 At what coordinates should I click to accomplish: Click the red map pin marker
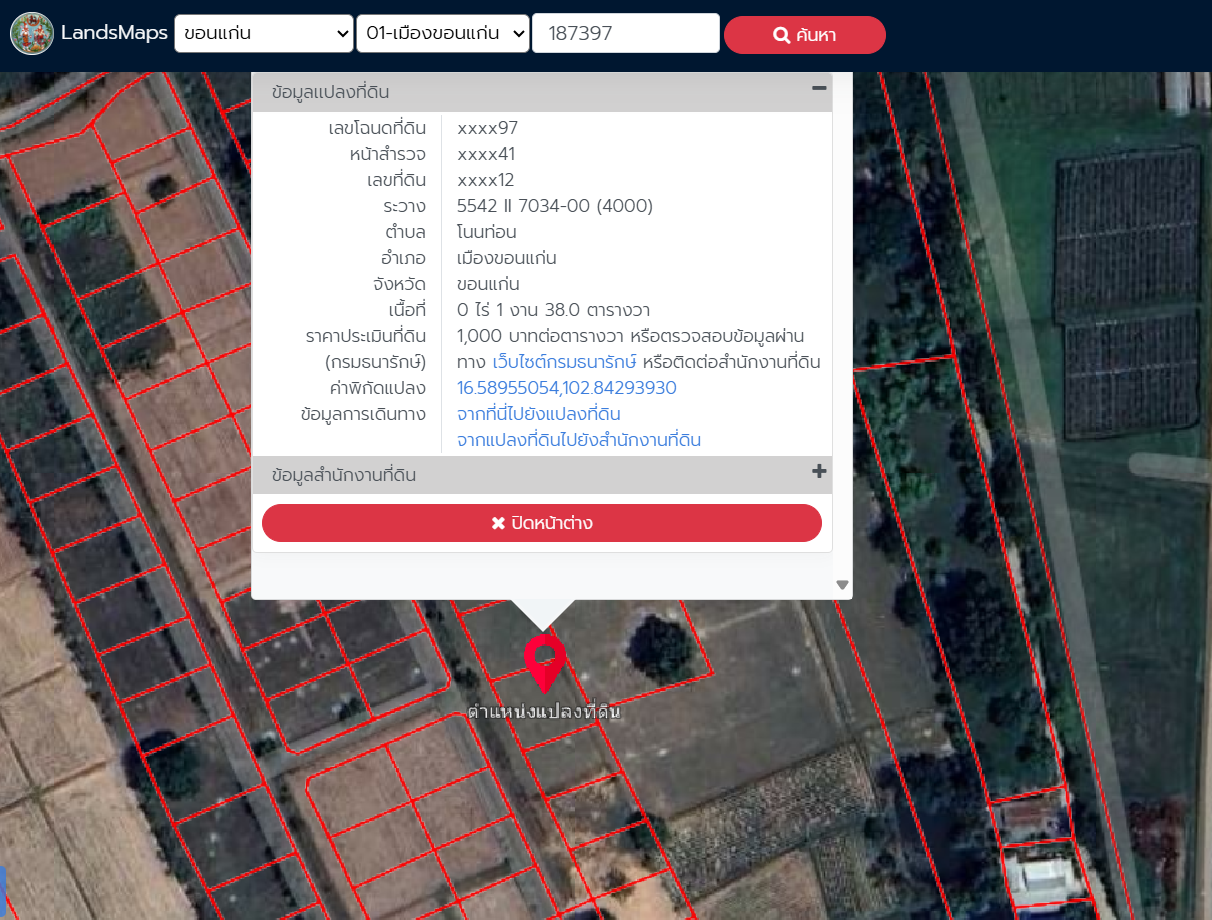coord(545,660)
